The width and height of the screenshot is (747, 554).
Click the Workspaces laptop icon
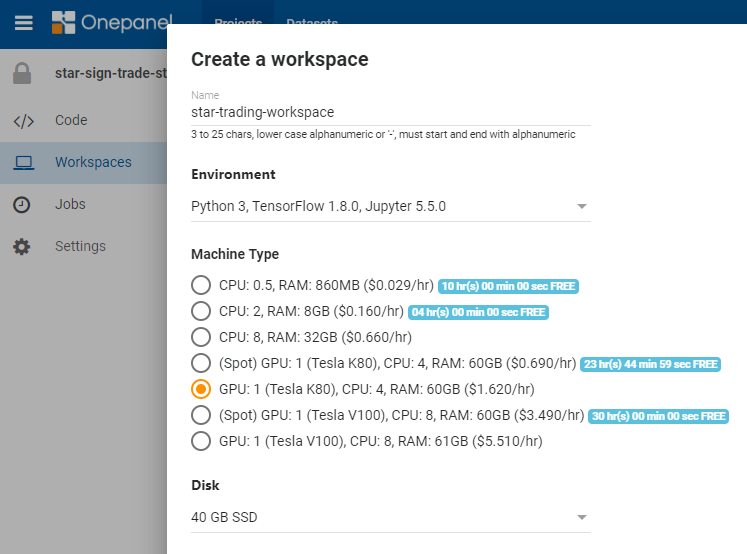[x=22, y=162]
